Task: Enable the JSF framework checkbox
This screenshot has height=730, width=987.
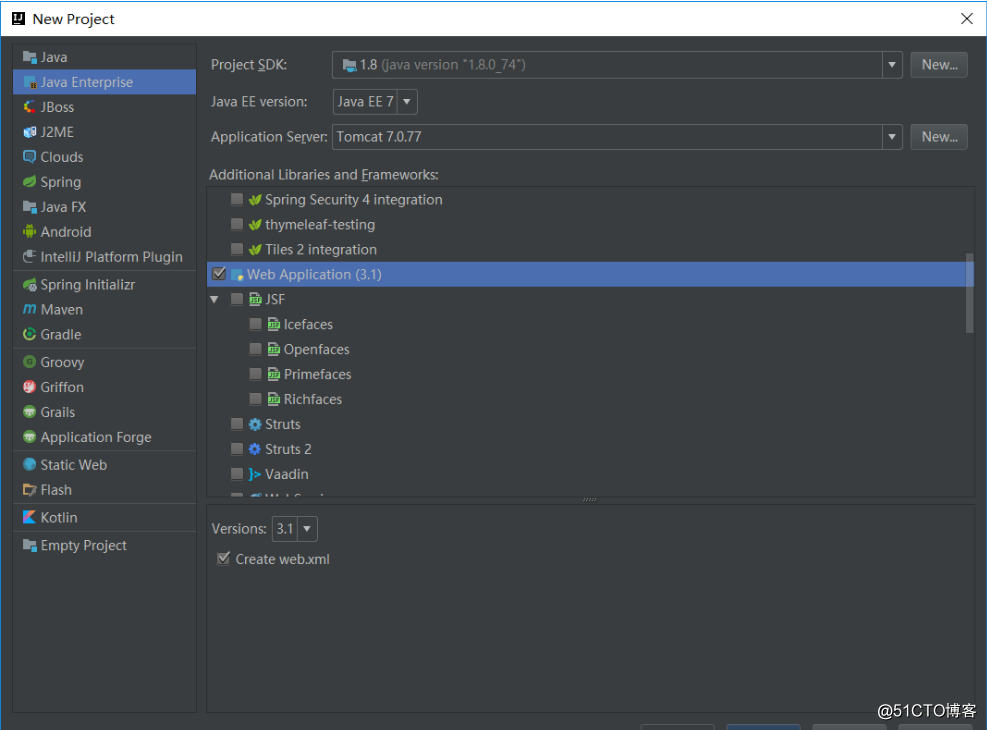Action: pyautogui.click(x=237, y=299)
